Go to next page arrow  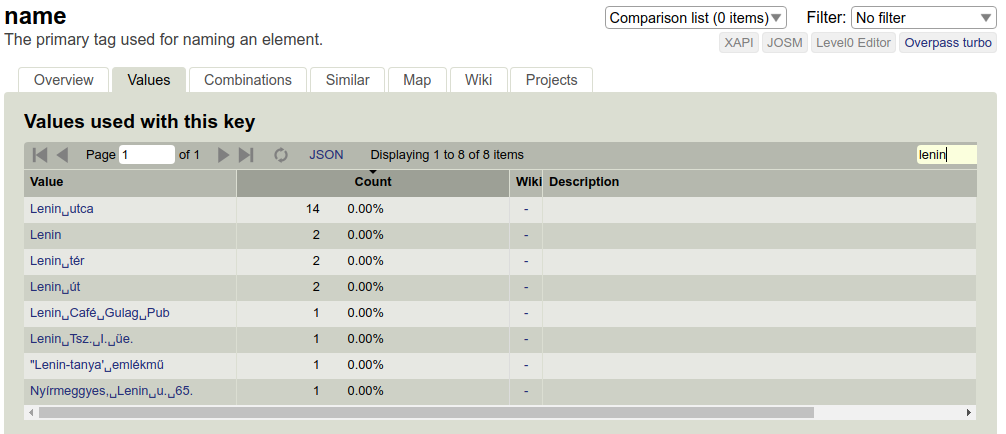(x=223, y=155)
